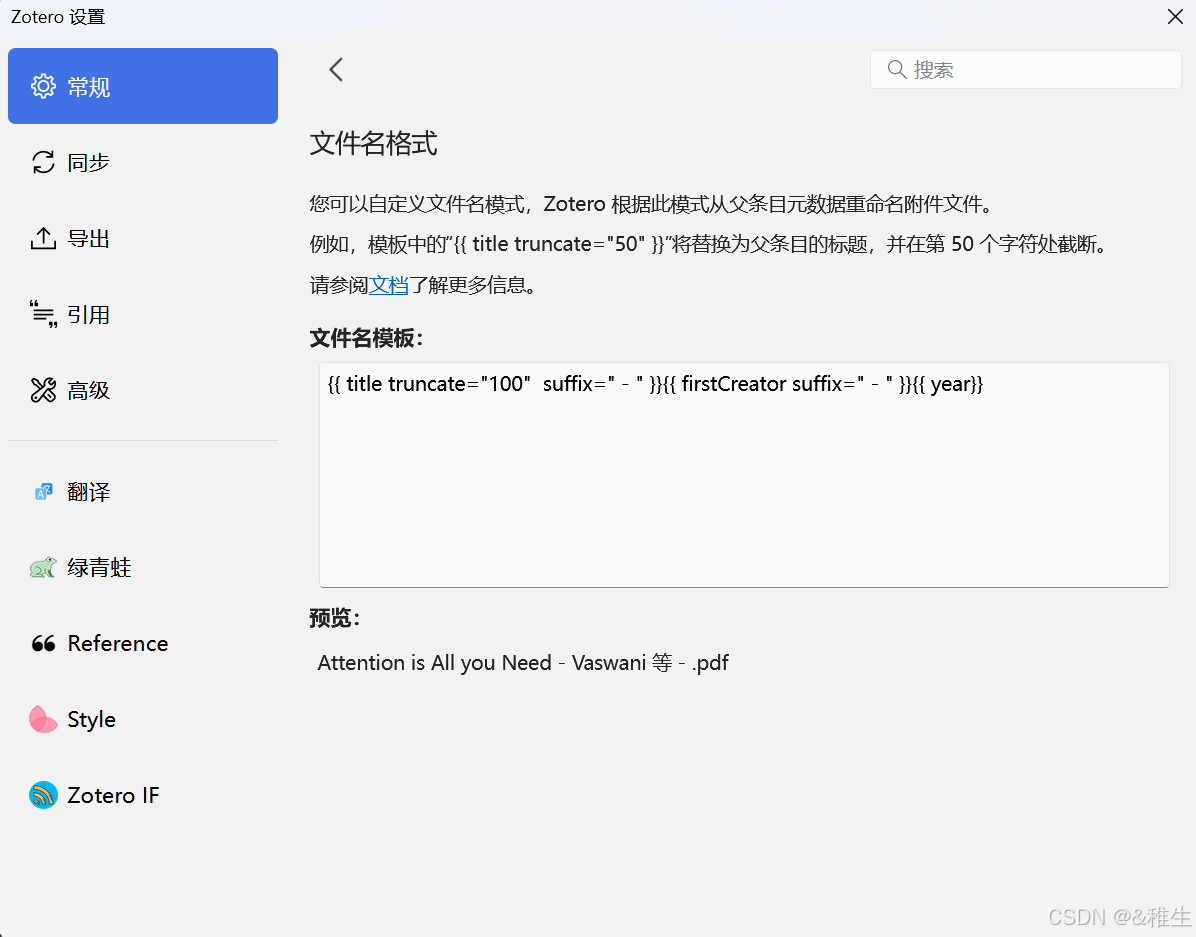Click inside the 文件名模板 text area
The image size is (1196, 937).
[x=744, y=475]
